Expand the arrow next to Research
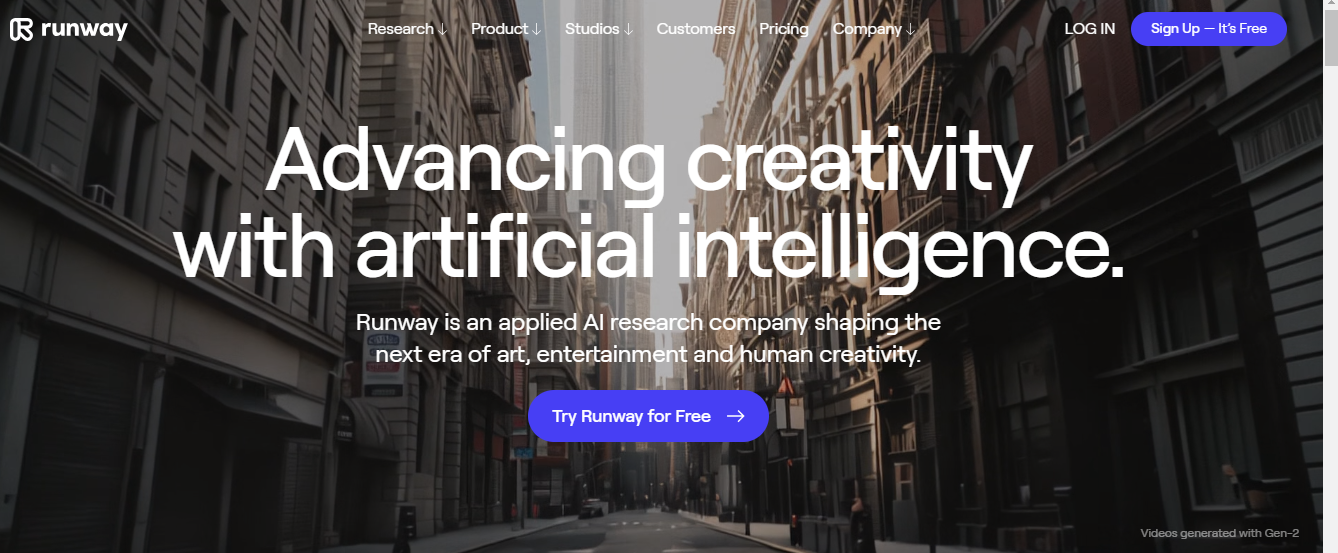The image size is (1338, 553). pos(442,30)
